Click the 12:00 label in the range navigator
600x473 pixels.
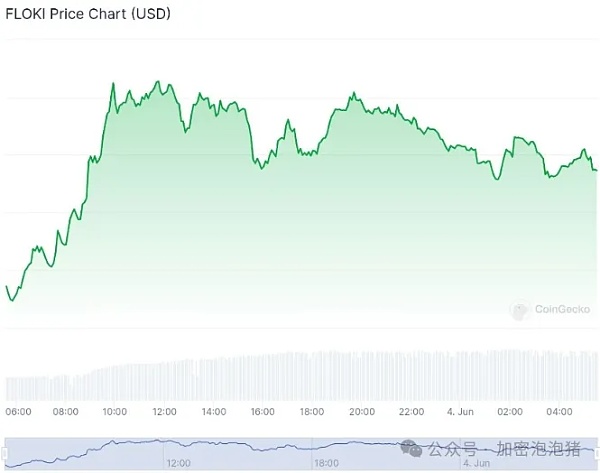[179, 463]
